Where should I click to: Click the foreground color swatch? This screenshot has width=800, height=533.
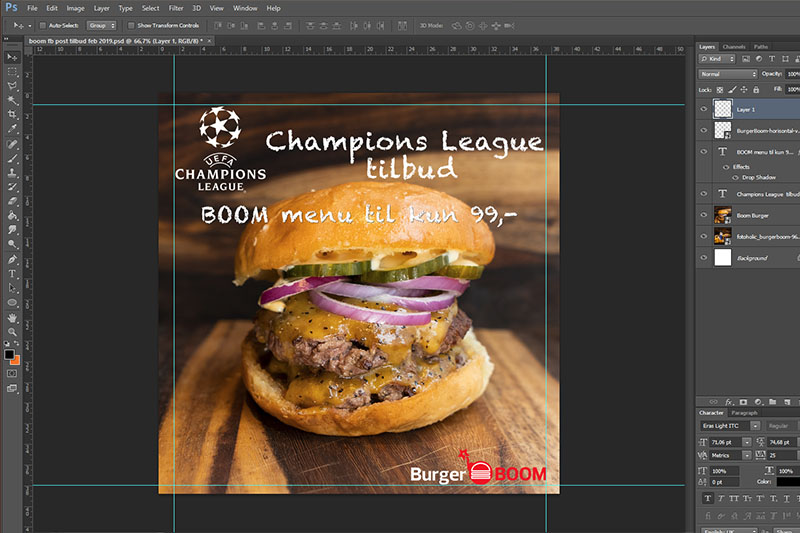coord(9,354)
